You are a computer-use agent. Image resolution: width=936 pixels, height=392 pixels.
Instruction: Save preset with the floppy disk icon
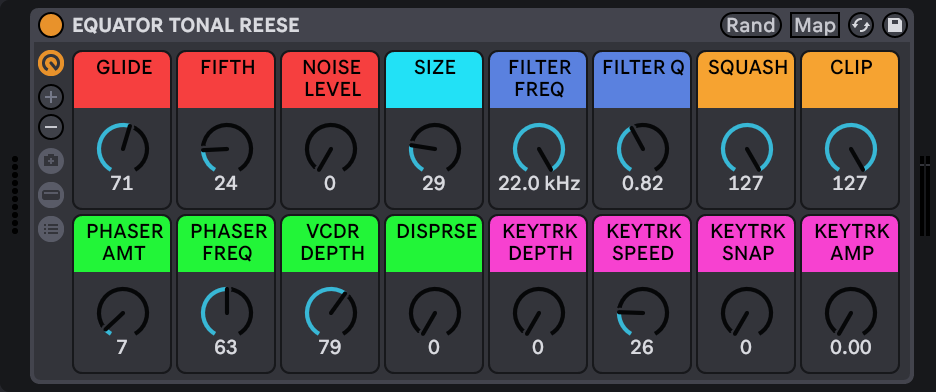894,25
